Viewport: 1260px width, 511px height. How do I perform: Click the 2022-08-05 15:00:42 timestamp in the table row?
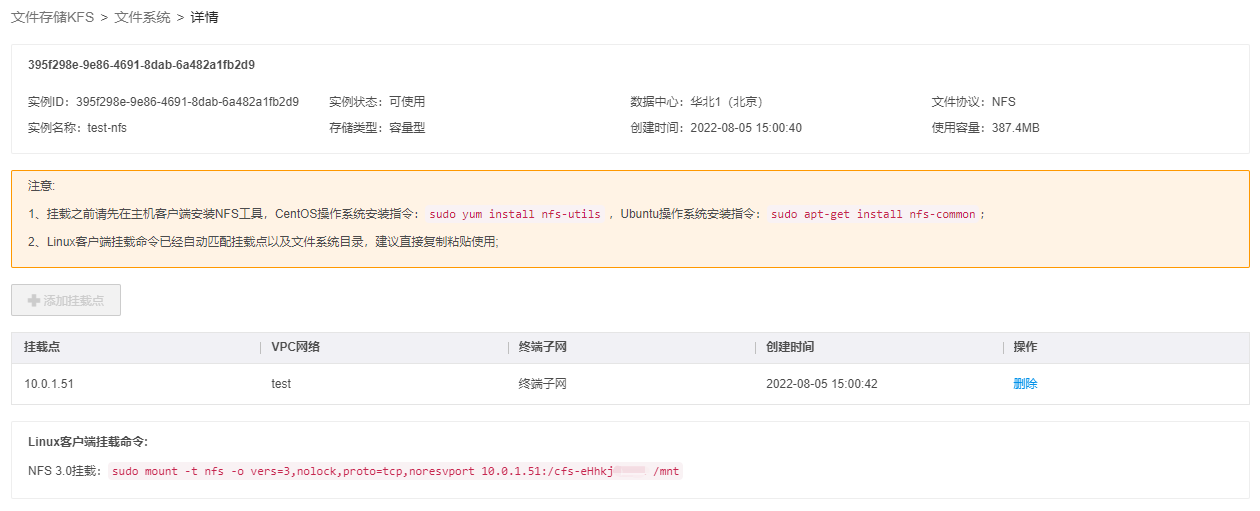point(821,384)
